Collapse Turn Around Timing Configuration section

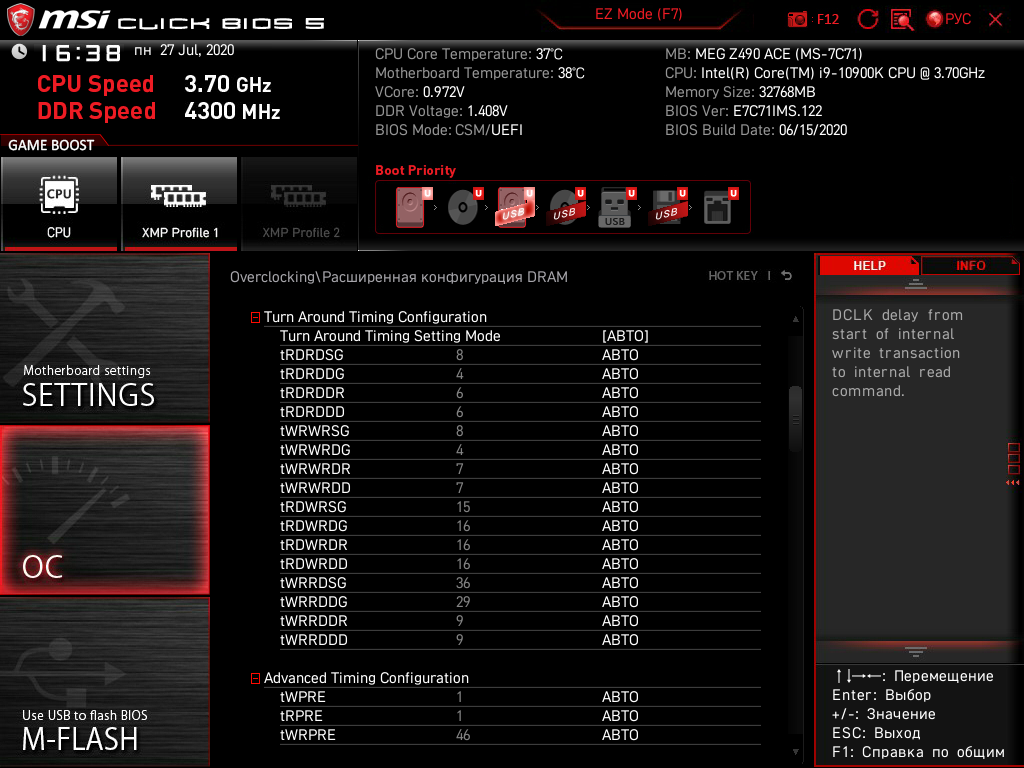point(255,317)
